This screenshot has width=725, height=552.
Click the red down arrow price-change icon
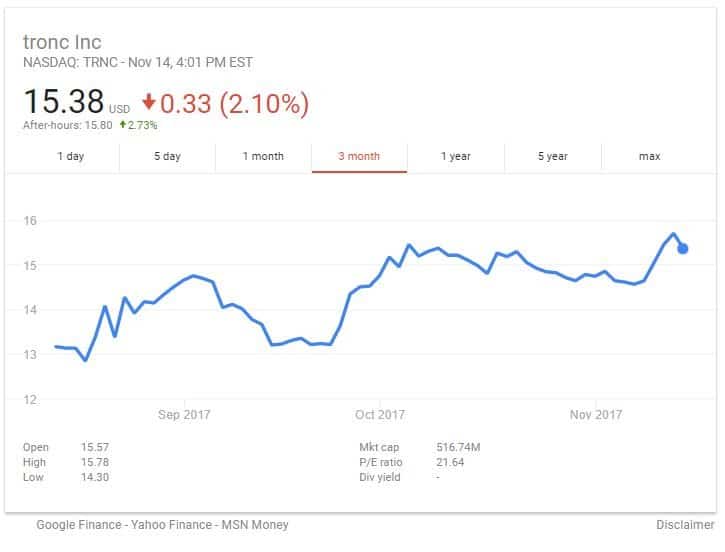tap(148, 102)
